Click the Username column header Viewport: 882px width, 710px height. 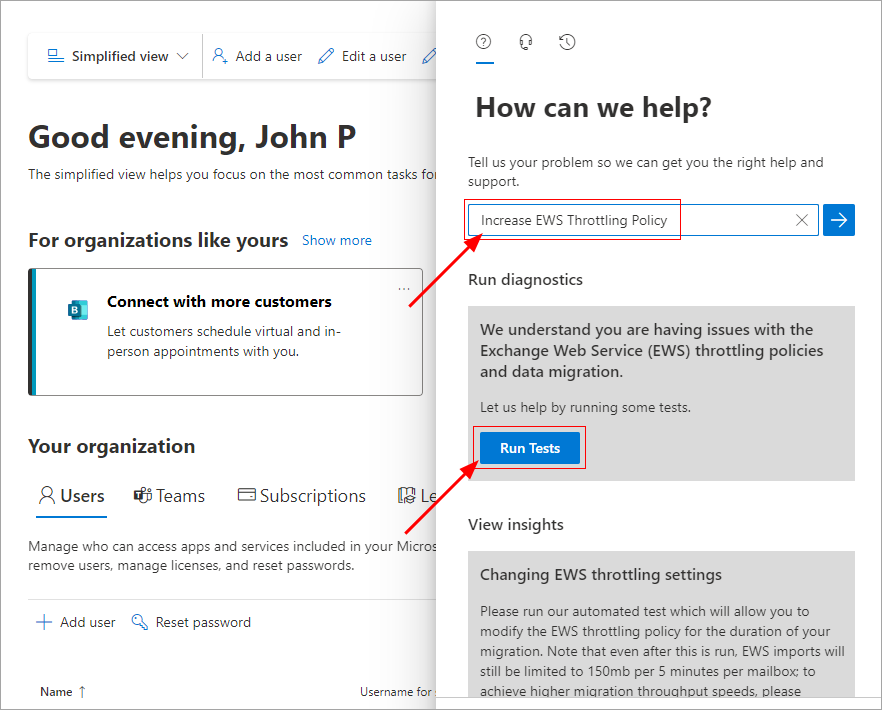398,692
